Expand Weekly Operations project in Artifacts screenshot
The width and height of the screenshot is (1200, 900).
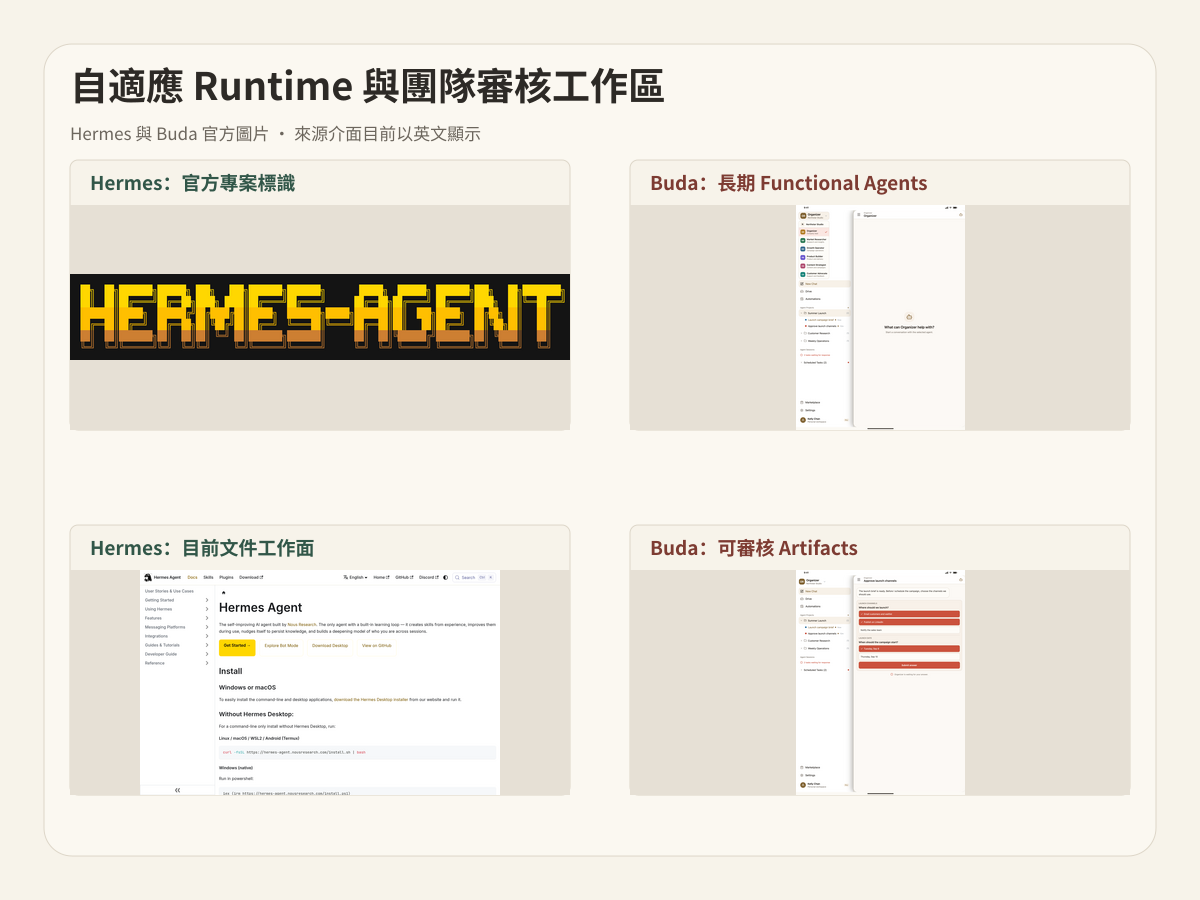(x=825, y=648)
